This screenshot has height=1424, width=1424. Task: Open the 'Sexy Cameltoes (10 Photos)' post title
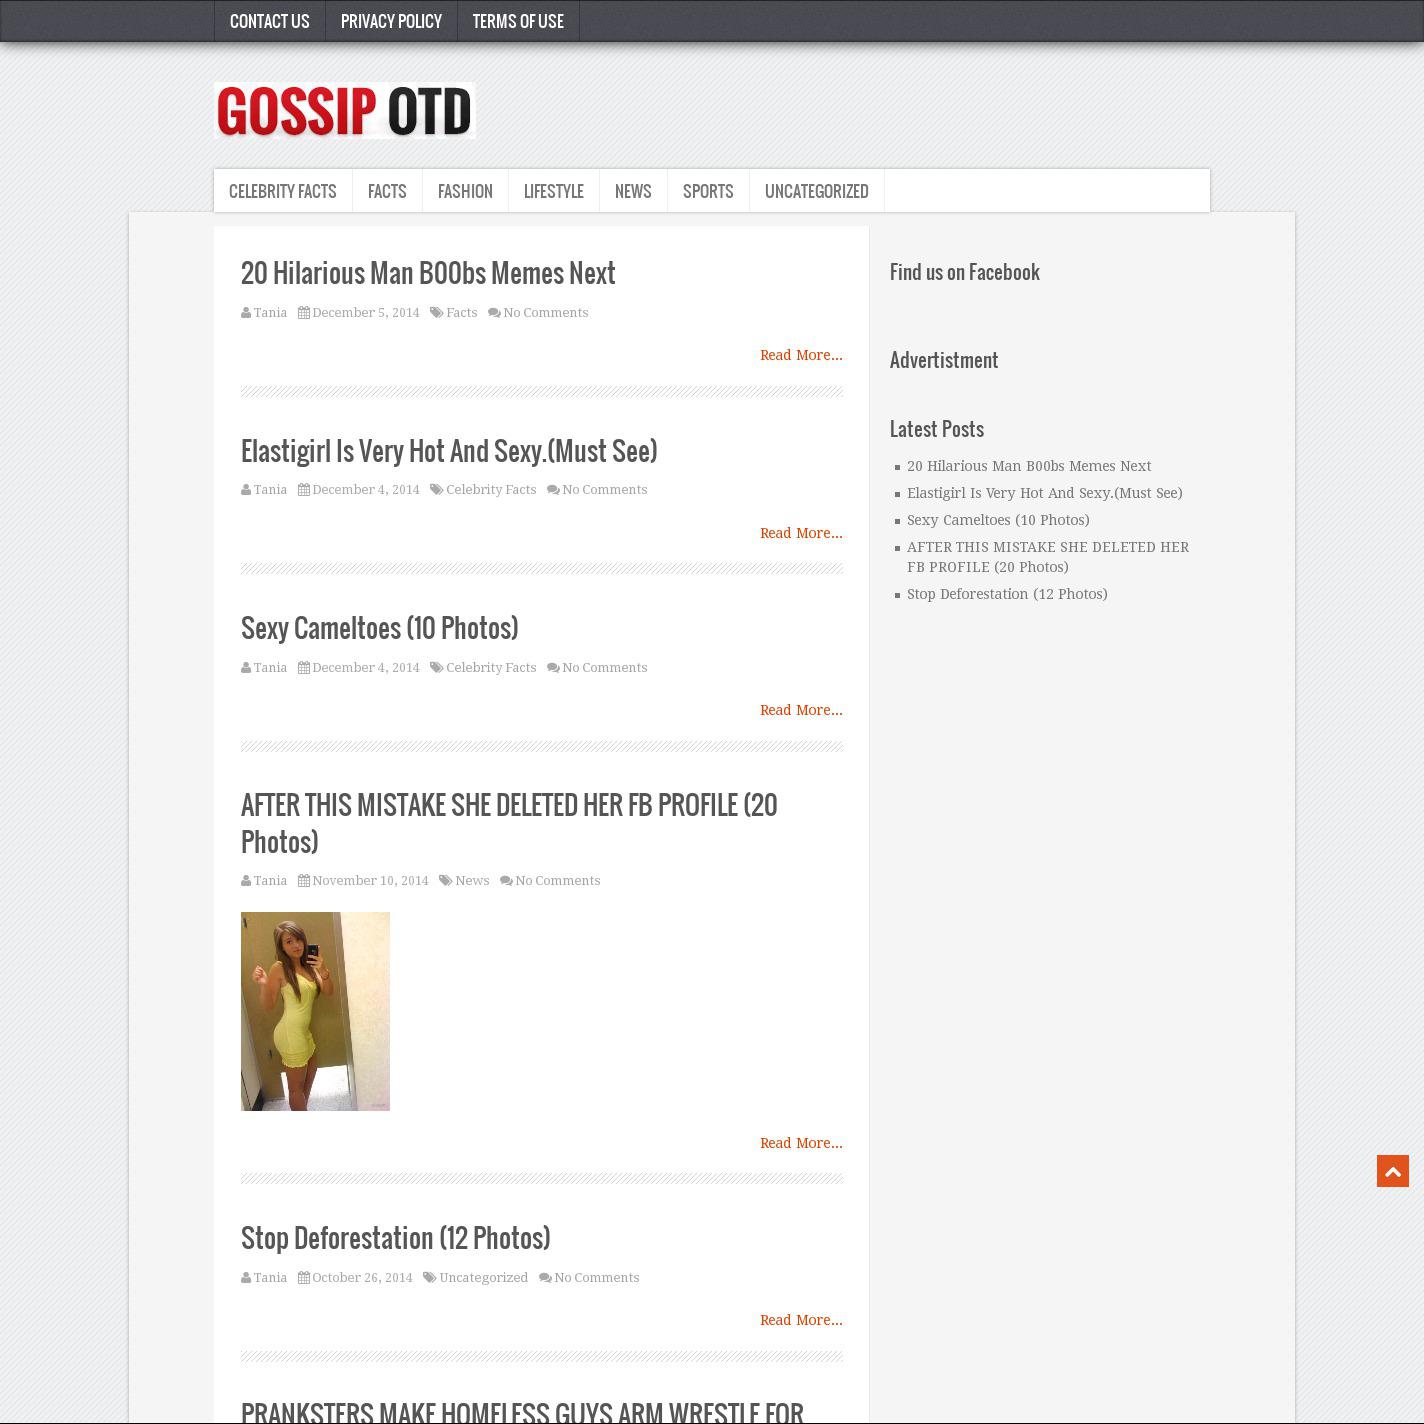pyautogui.click(x=380, y=629)
